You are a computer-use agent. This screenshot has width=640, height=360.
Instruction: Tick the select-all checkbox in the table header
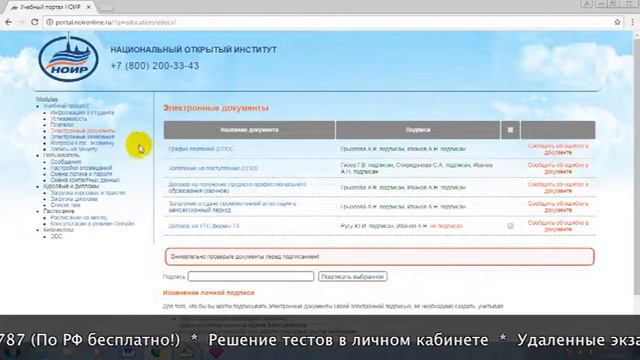(510, 130)
